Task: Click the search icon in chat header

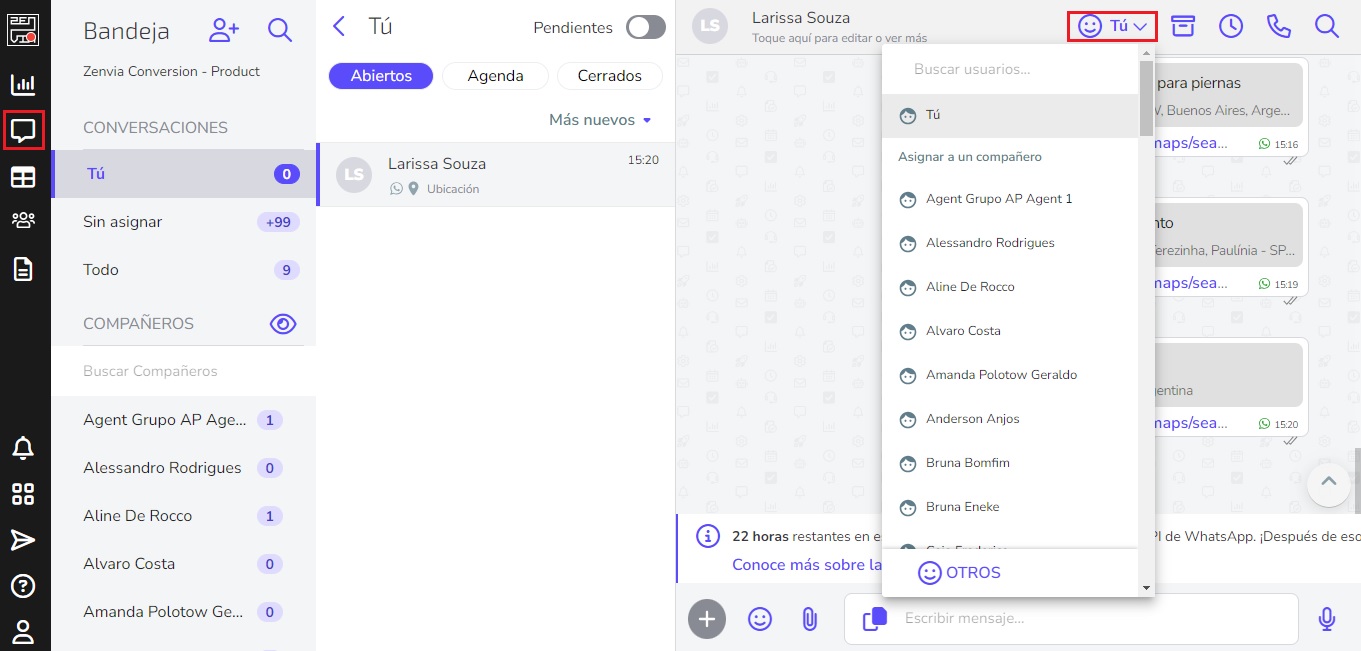Action: tap(1327, 26)
